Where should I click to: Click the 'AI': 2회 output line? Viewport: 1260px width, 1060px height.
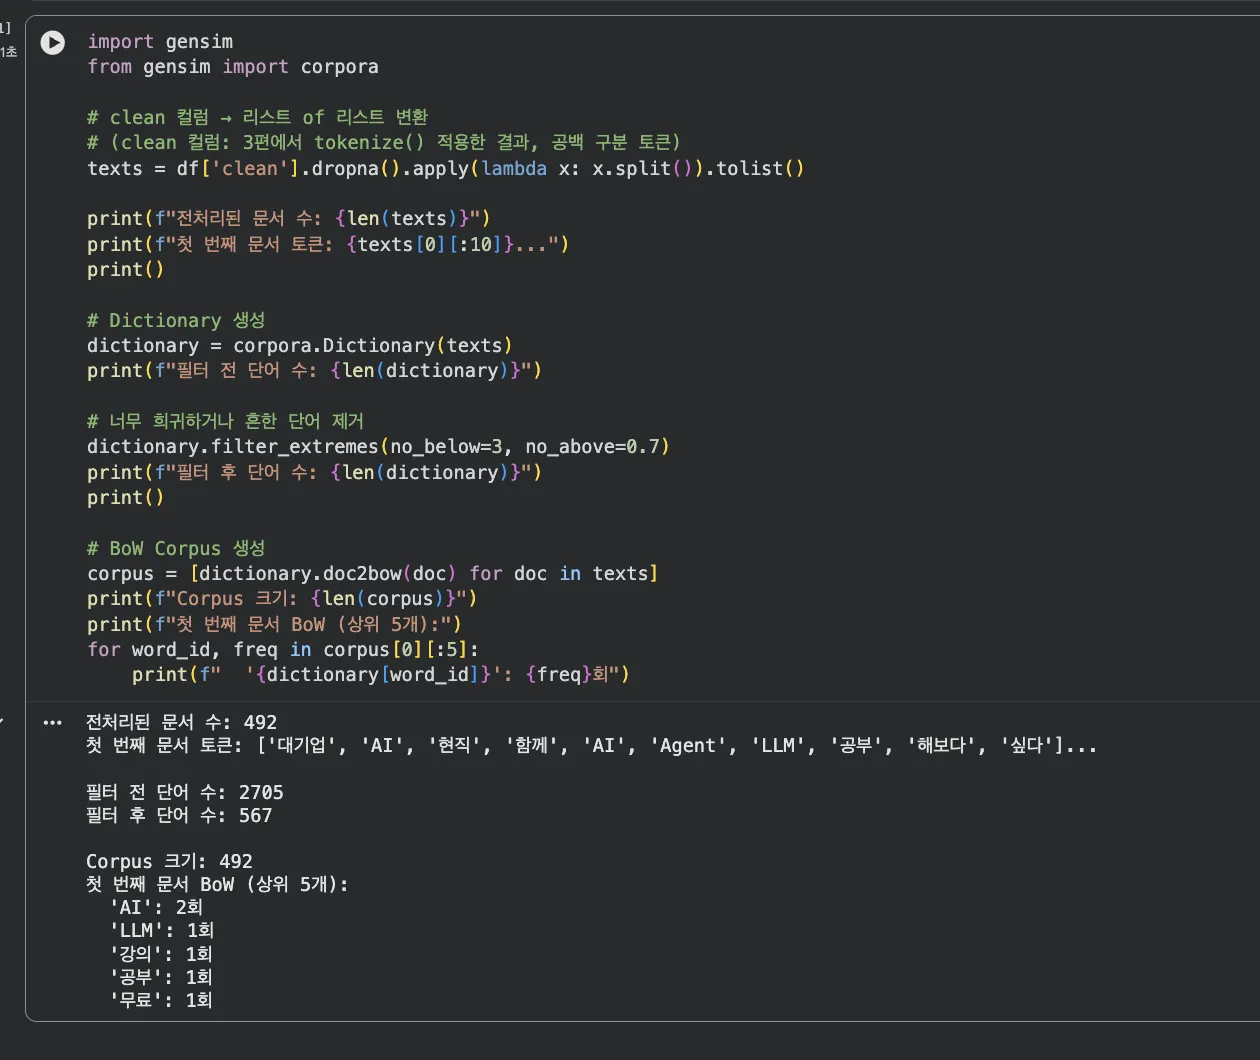click(156, 907)
